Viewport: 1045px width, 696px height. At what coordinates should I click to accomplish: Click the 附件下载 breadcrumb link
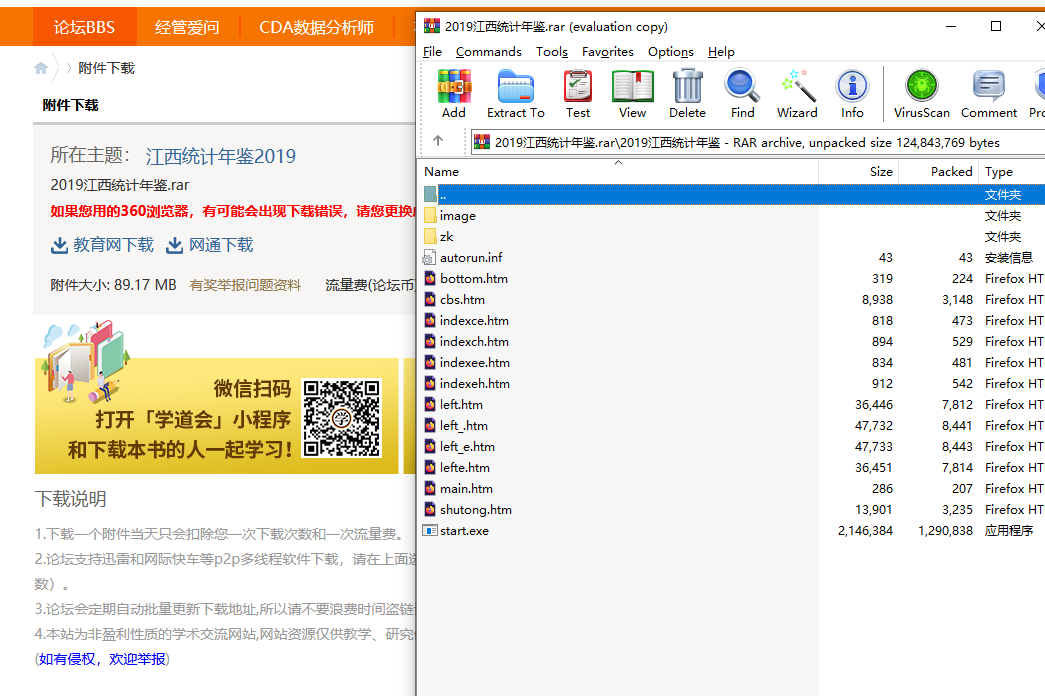click(x=106, y=68)
